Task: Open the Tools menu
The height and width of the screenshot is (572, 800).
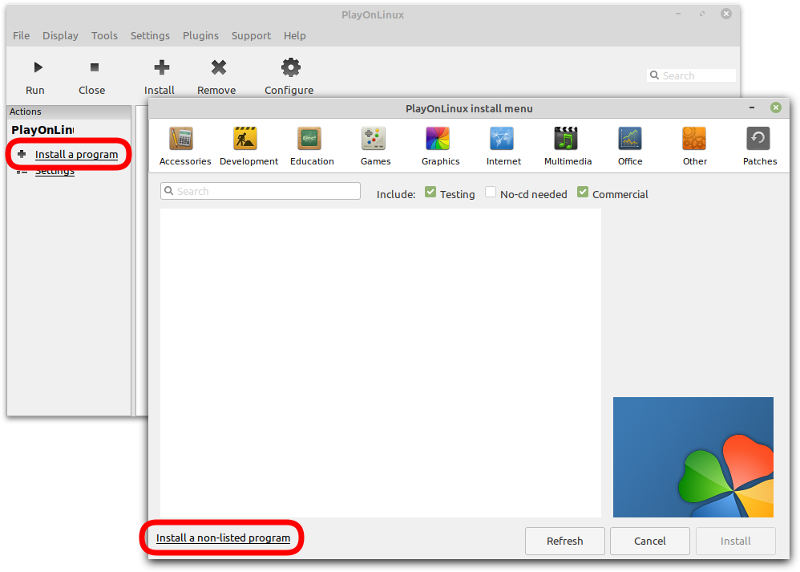Action: coord(104,35)
